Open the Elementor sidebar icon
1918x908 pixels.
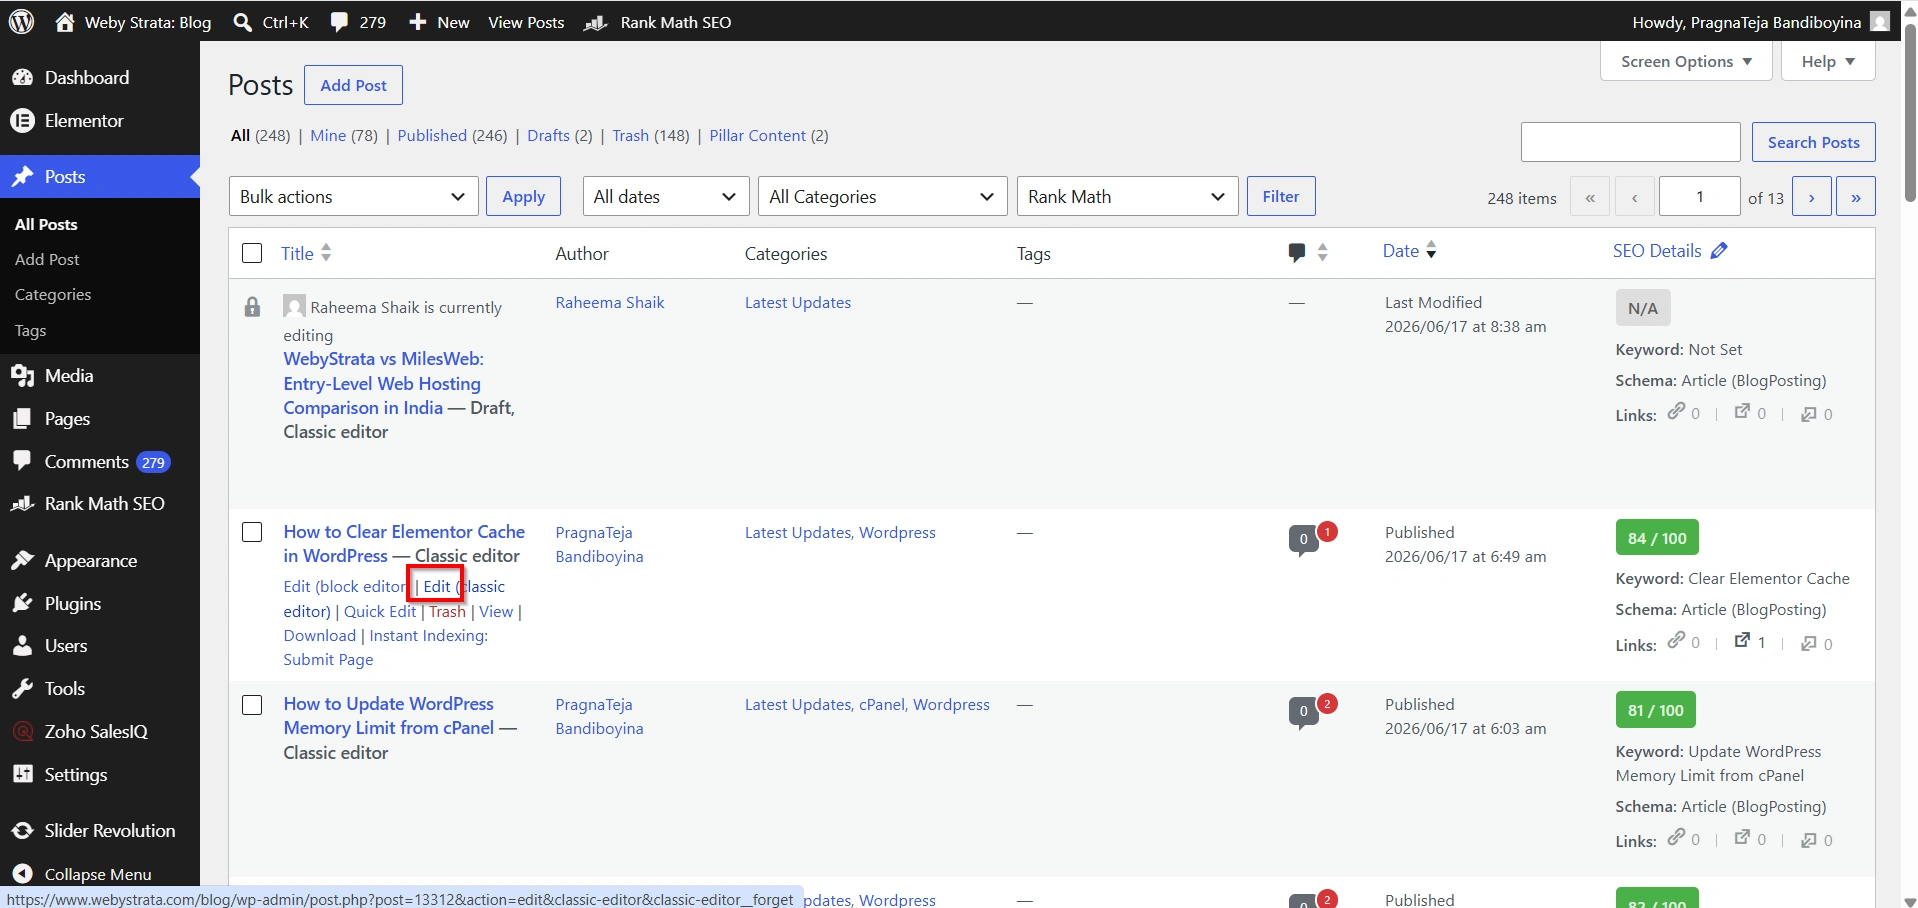(22, 121)
